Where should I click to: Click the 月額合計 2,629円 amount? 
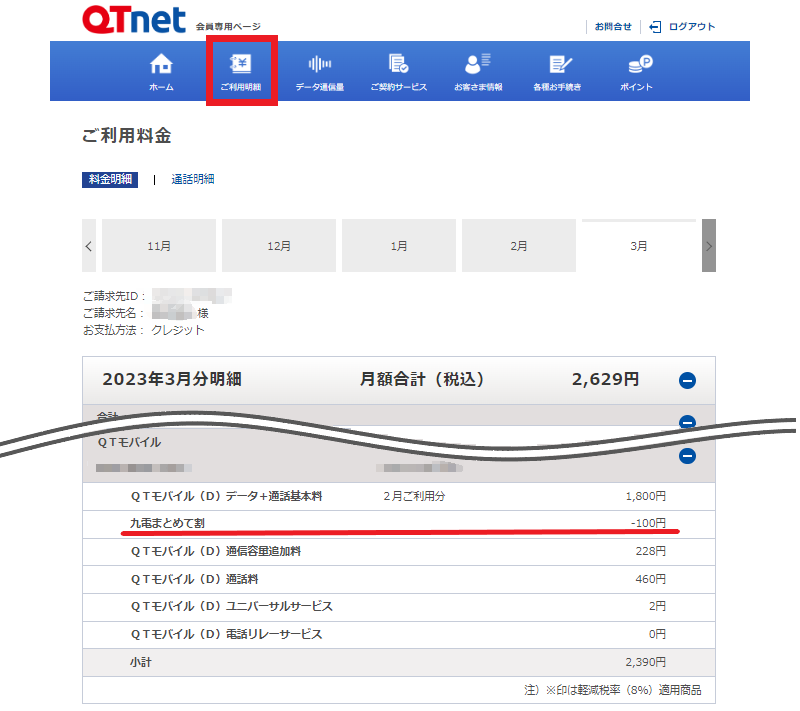605,379
